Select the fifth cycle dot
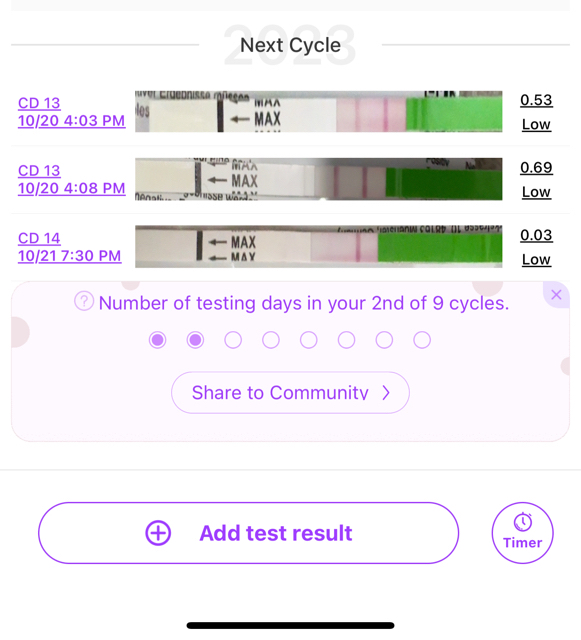Screen dimensions: 581x640 click(309, 340)
